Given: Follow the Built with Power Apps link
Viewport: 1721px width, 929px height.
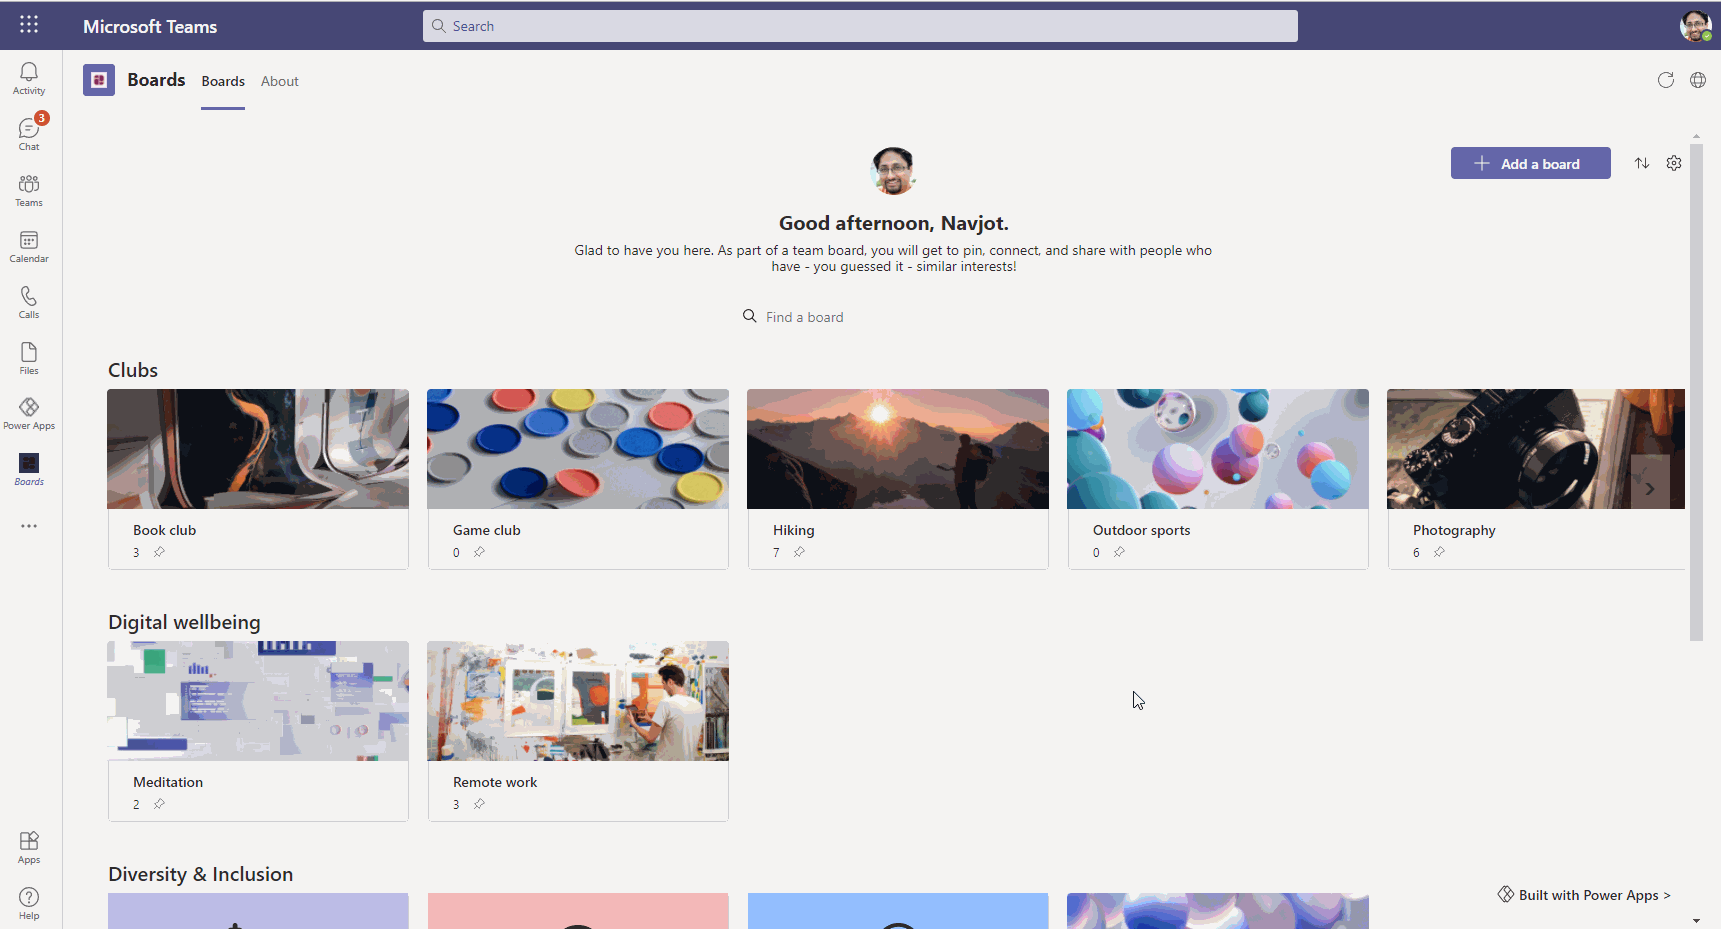Looking at the screenshot, I should tap(1584, 895).
